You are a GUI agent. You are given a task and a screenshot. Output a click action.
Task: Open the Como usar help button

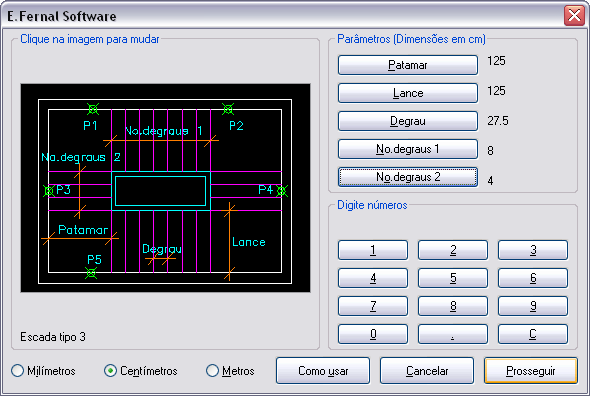pyautogui.click(x=323, y=371)
